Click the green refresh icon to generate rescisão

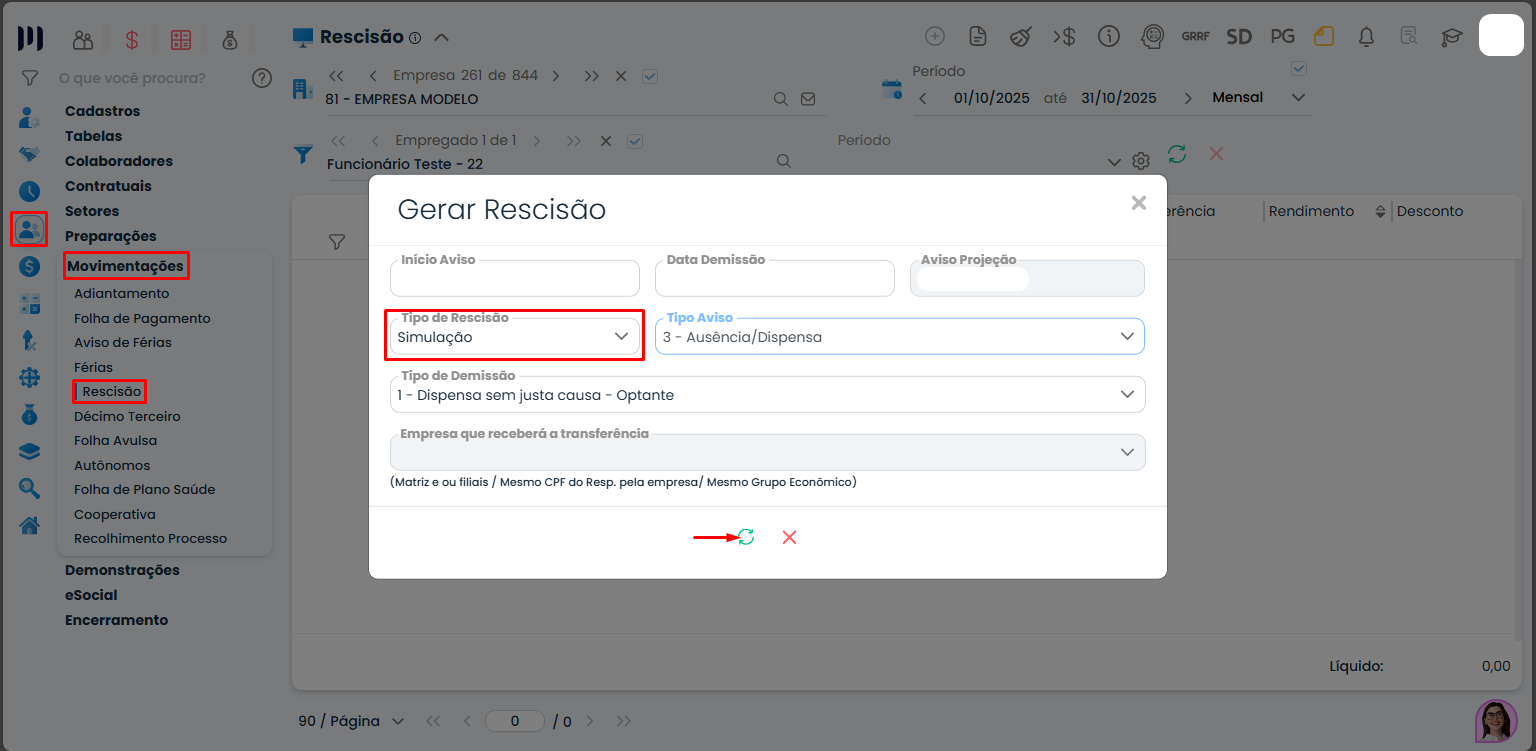tap(746, 537)
